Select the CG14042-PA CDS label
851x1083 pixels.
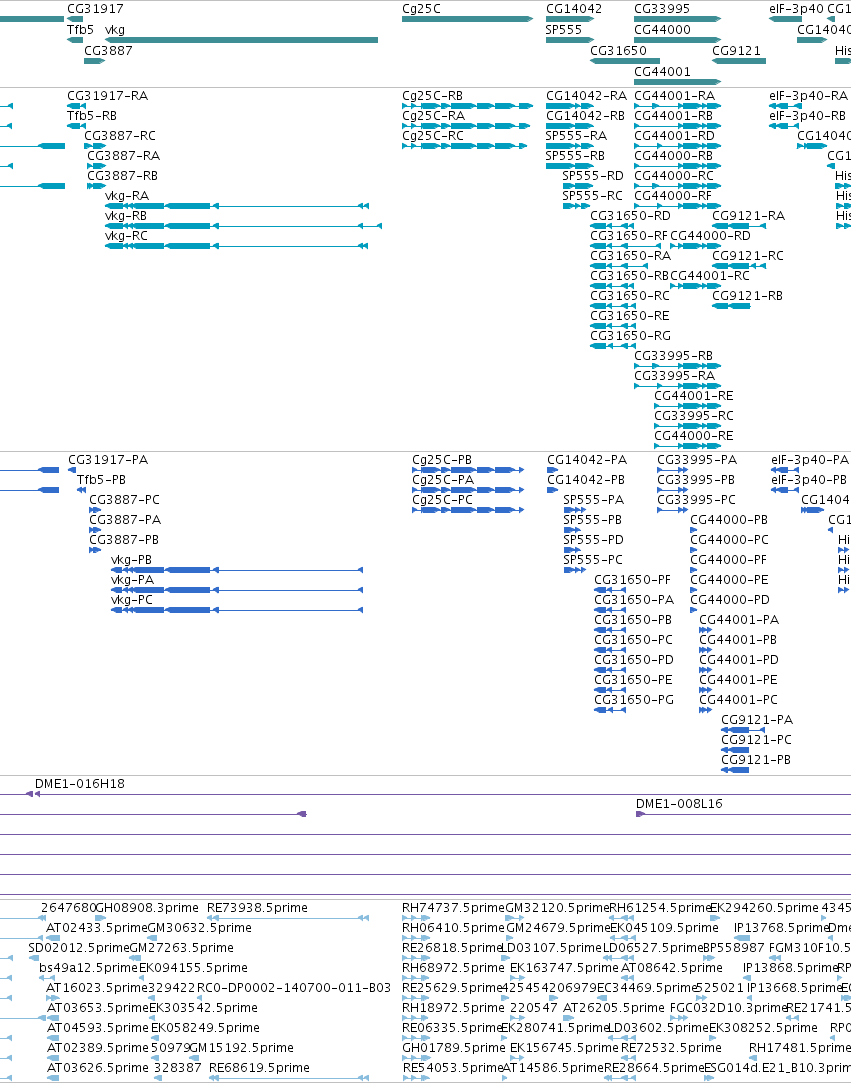click(x=587, y=460)
